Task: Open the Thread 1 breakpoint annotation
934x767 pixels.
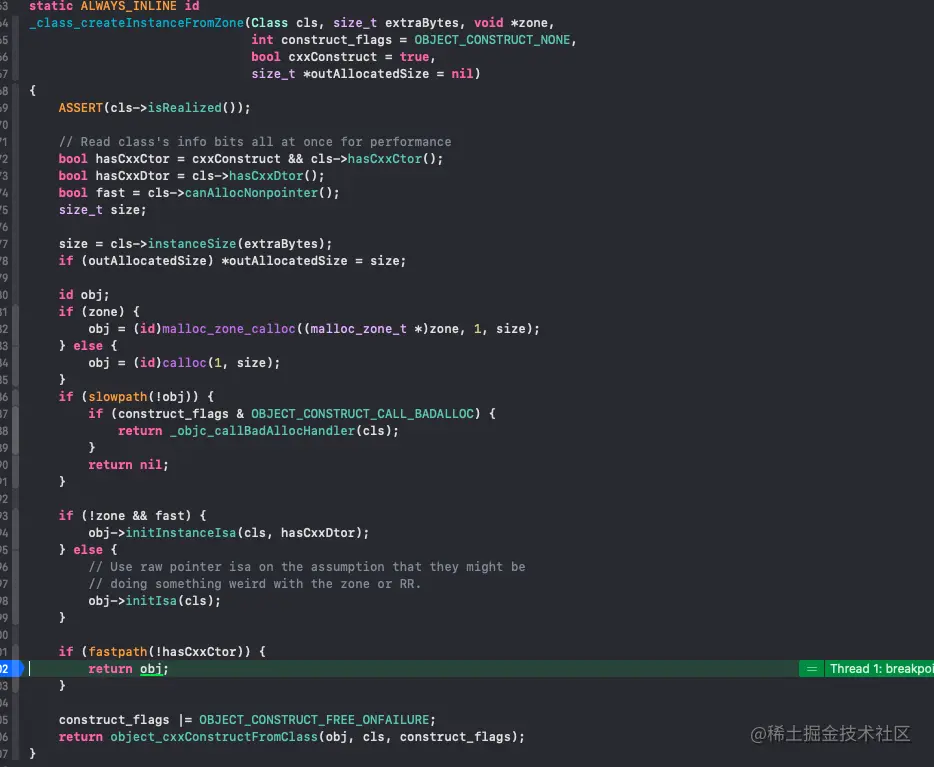Action: coord(880,669)
